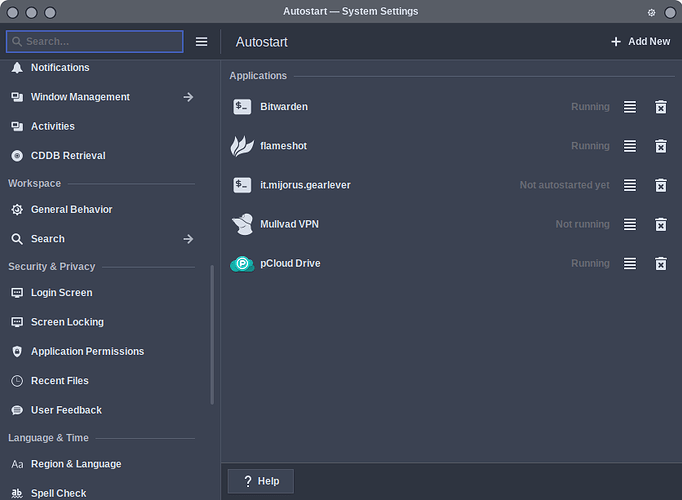Expand the Window Management submenu arrow
The height and width of the screenshot is (500, 682).
(x=188, y=97)
